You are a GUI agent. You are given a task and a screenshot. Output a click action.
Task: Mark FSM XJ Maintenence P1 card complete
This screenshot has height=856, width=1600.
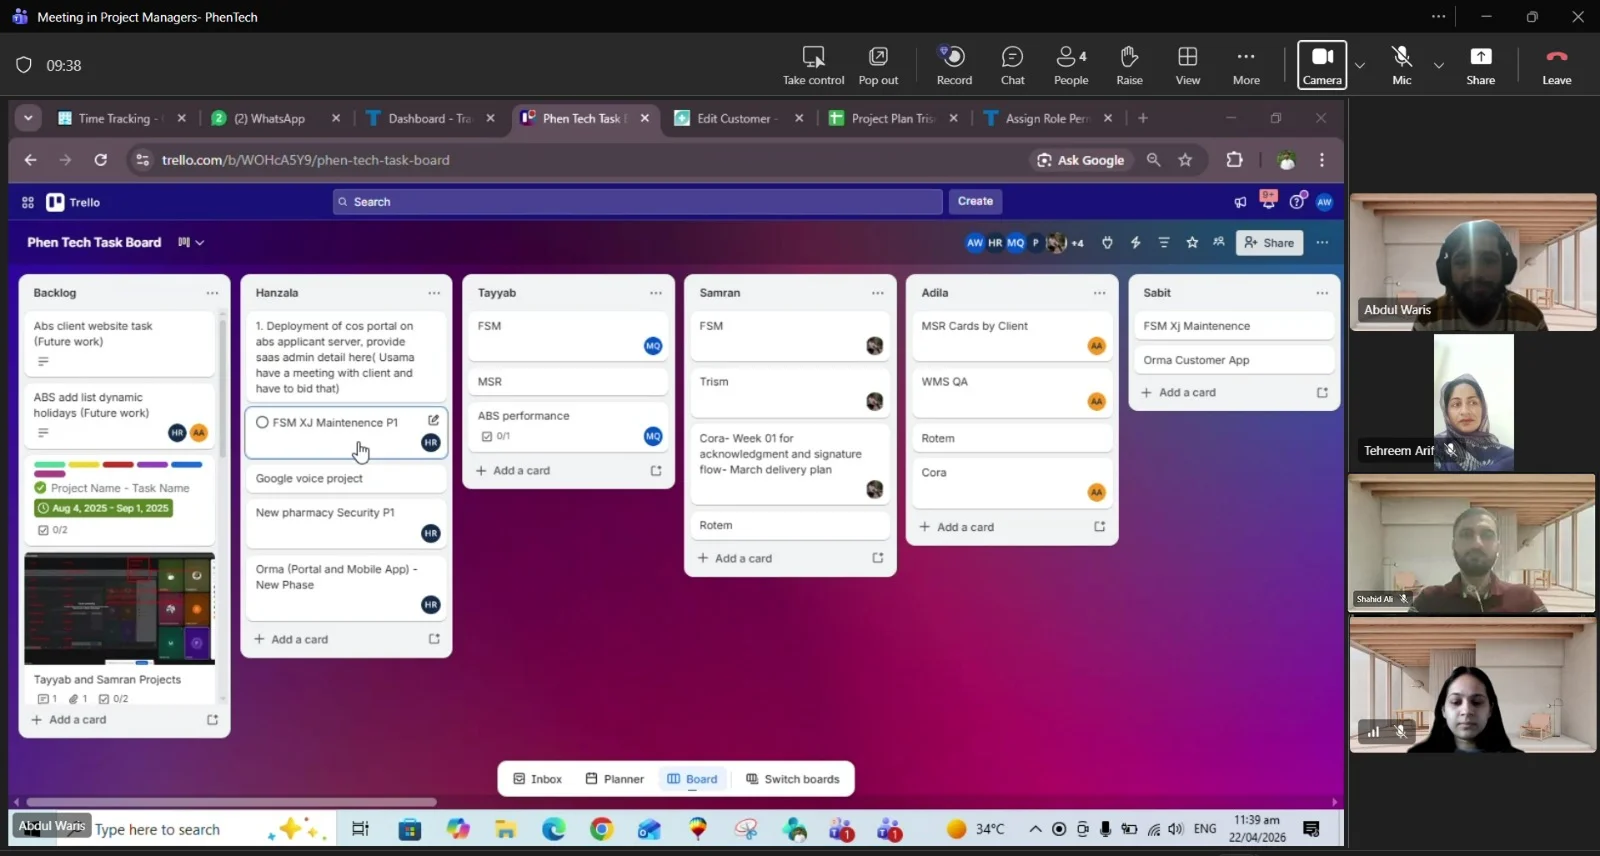[x=262, y=422]
